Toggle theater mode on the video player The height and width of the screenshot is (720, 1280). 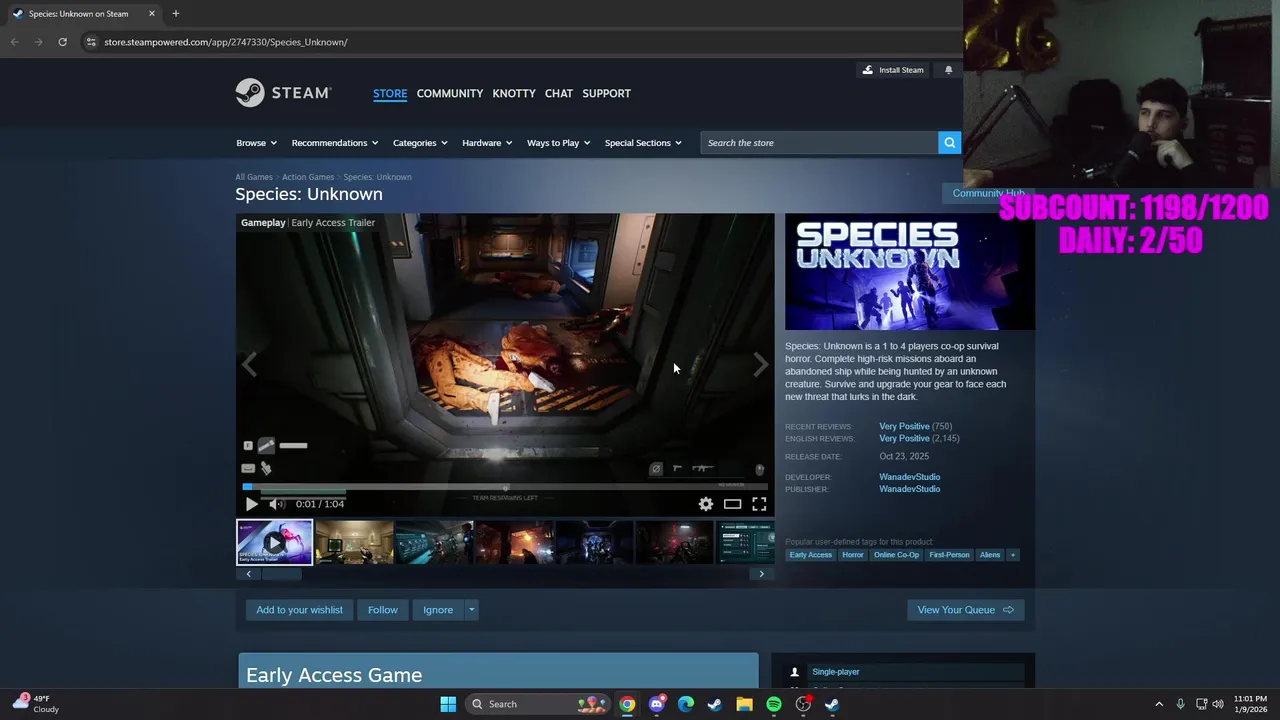tap(733, 504)
